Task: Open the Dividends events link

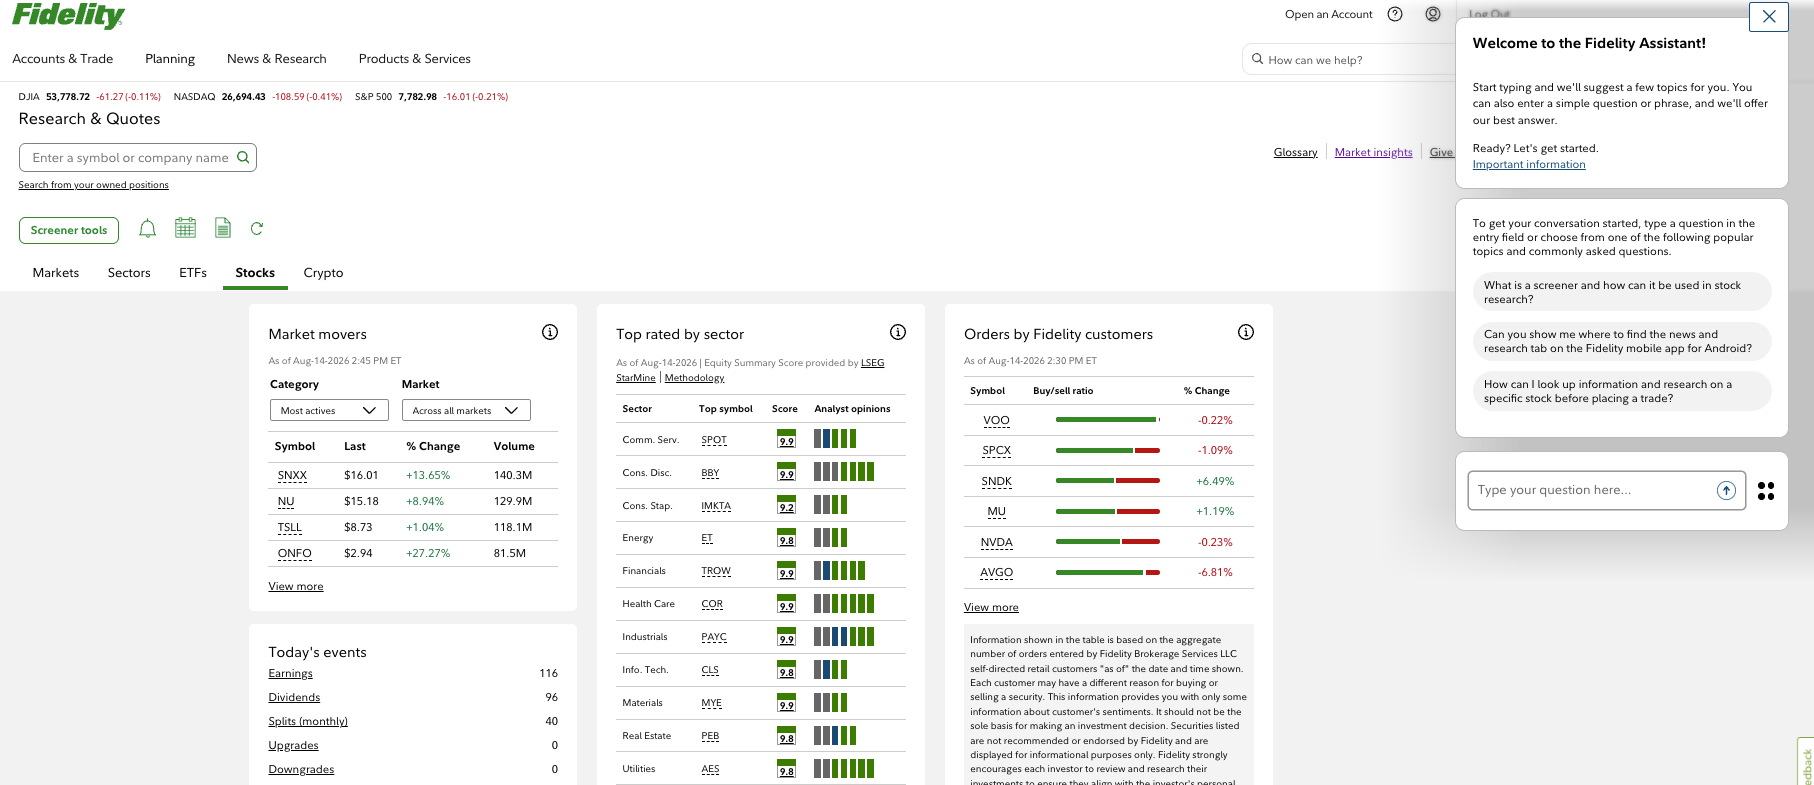Action: [x=294, y=697]
